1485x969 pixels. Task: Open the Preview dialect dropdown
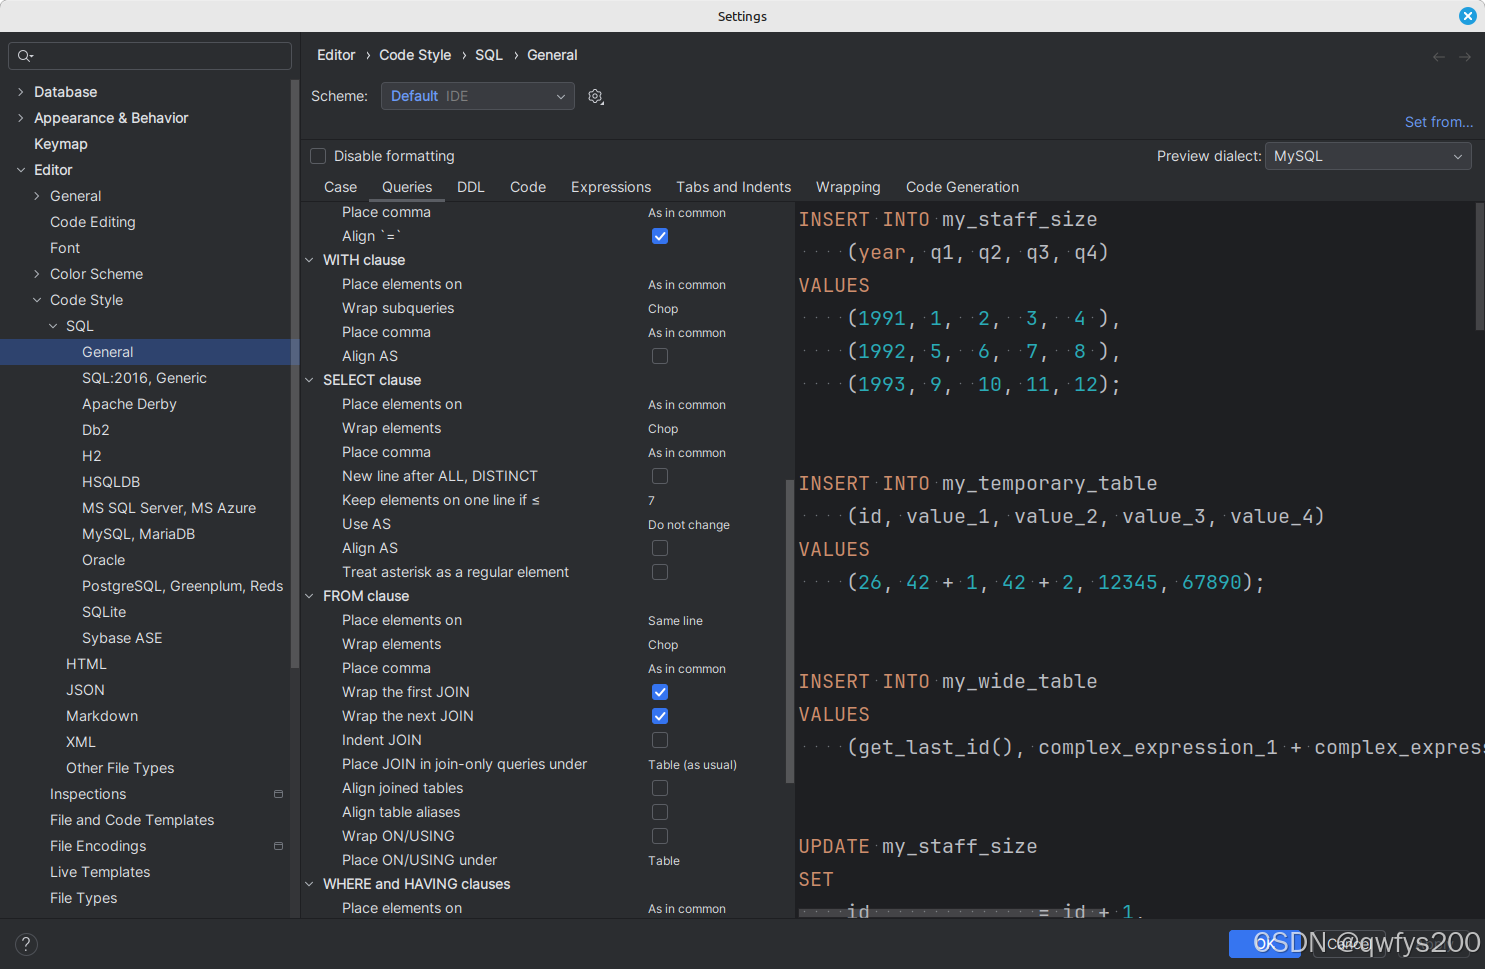pos(1368,156)
